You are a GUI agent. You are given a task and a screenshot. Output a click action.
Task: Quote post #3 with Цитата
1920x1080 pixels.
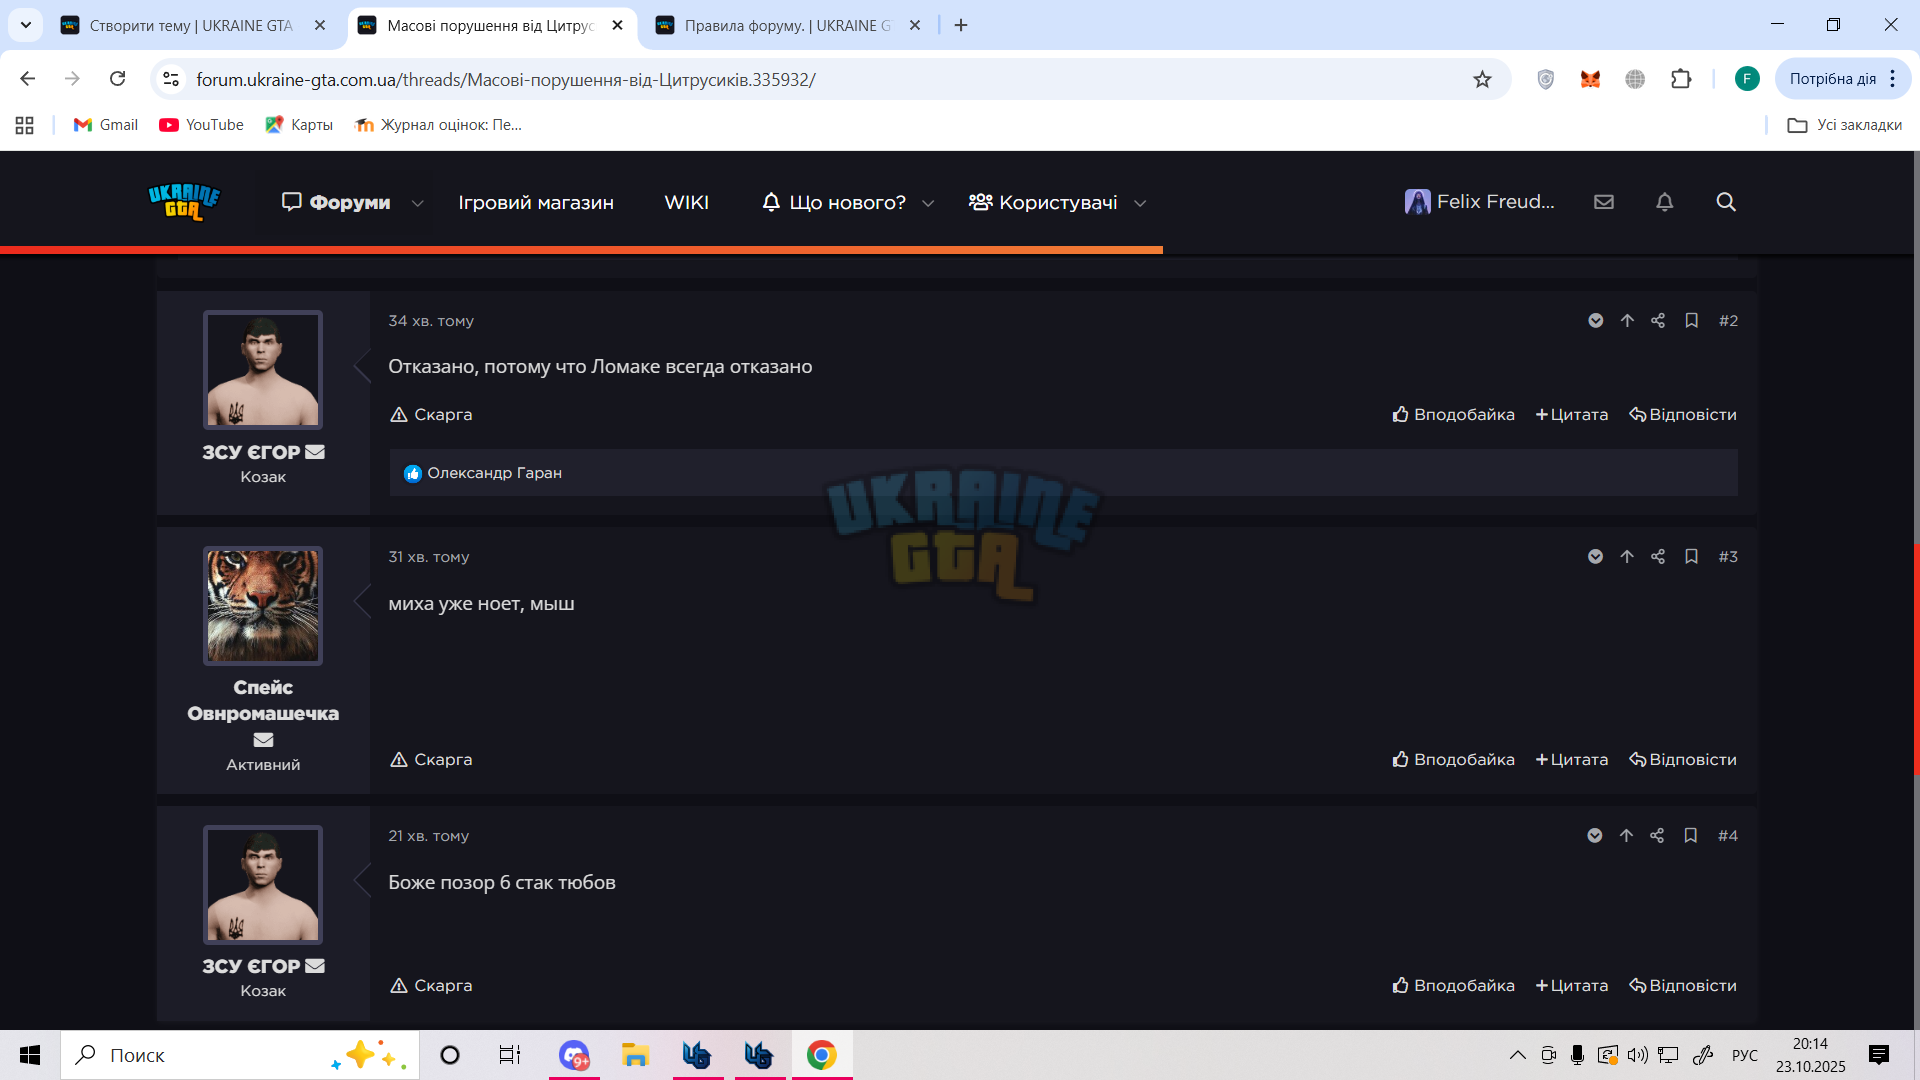[1572, 759]
